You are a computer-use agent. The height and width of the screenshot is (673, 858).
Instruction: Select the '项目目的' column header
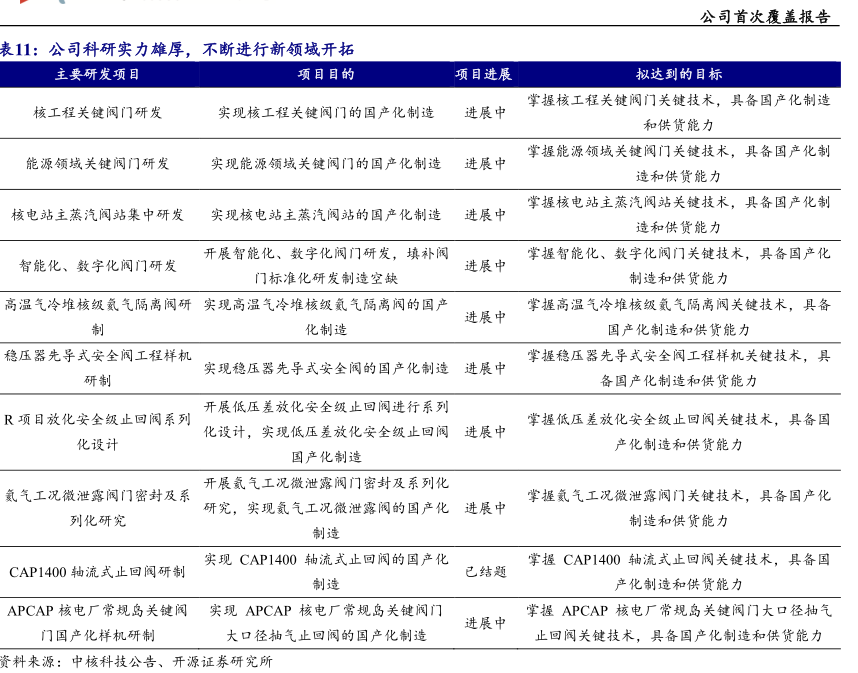tap(326, 75)
